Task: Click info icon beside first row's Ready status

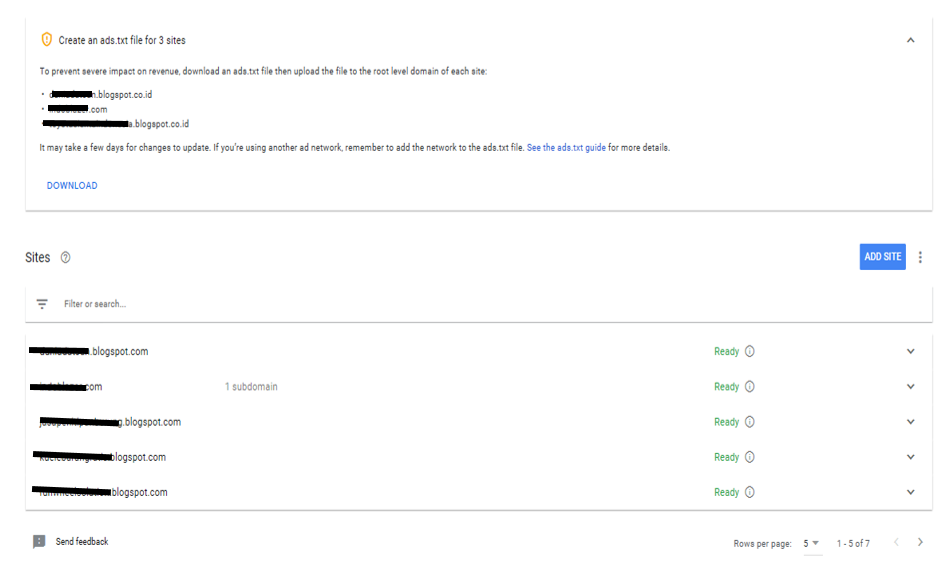Action: (x=750, y=352)
